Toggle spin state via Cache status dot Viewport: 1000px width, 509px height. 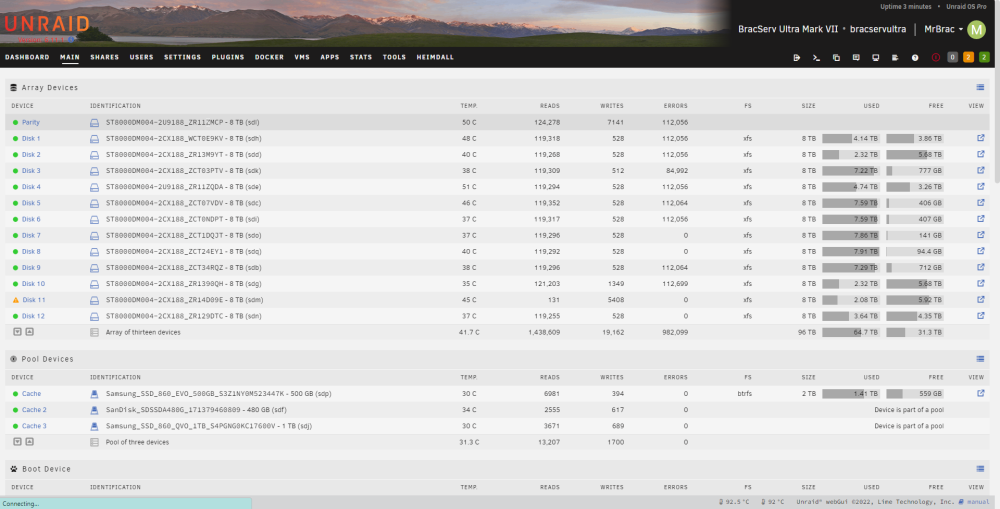click(15, 394)
